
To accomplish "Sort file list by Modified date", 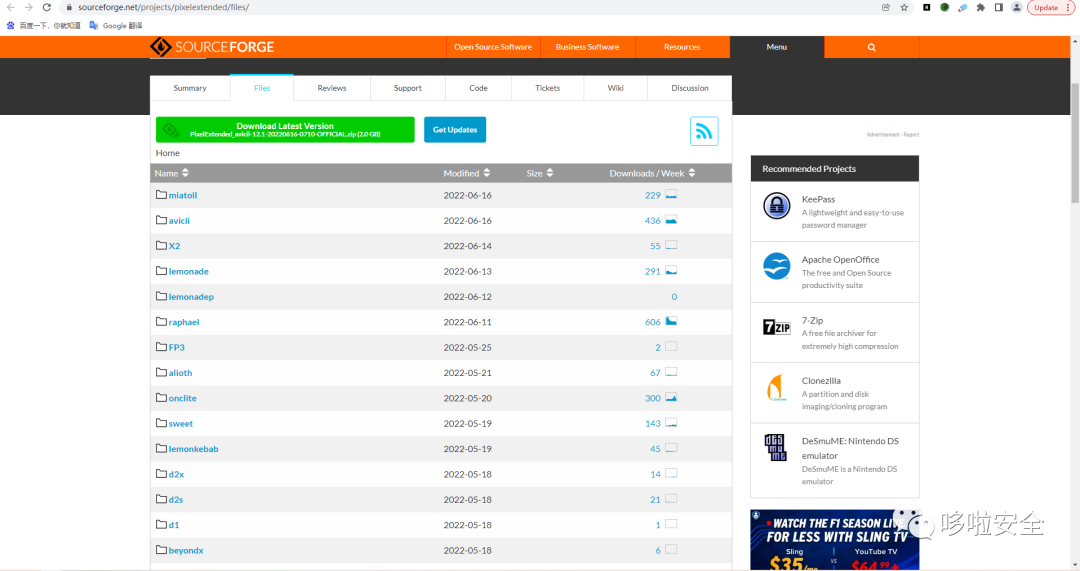I will click(x=466, y=174).
